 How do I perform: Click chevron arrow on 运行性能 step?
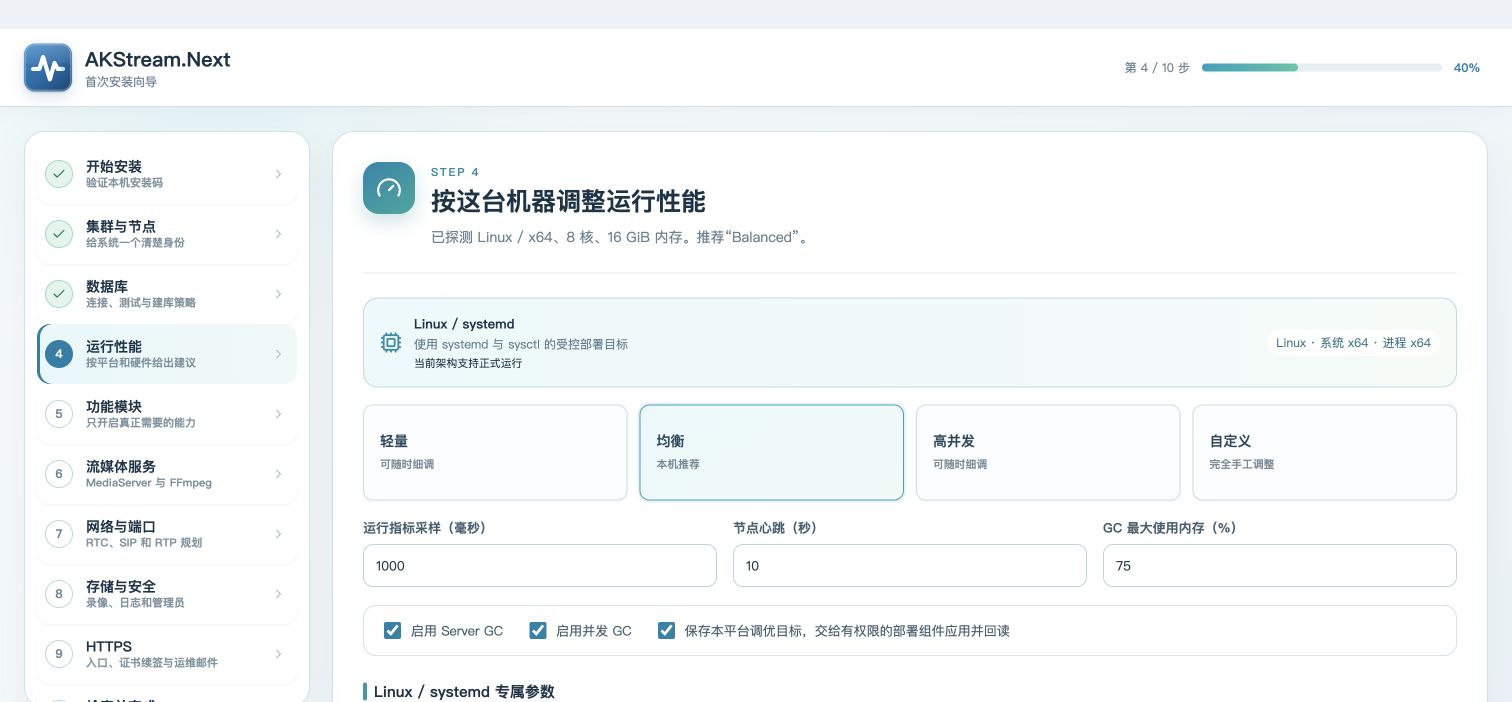tap(278, 354)
